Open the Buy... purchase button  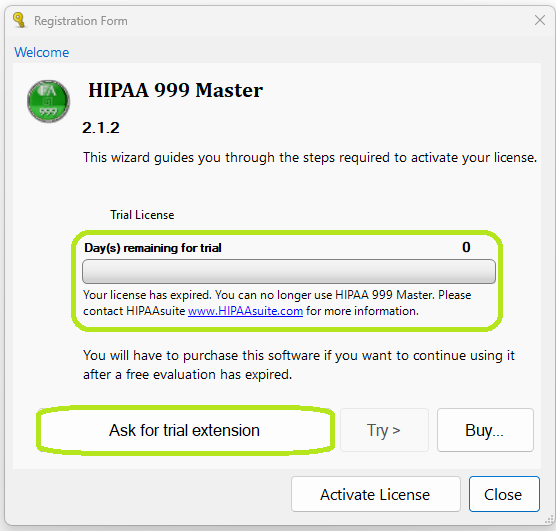tap(485, 430)
